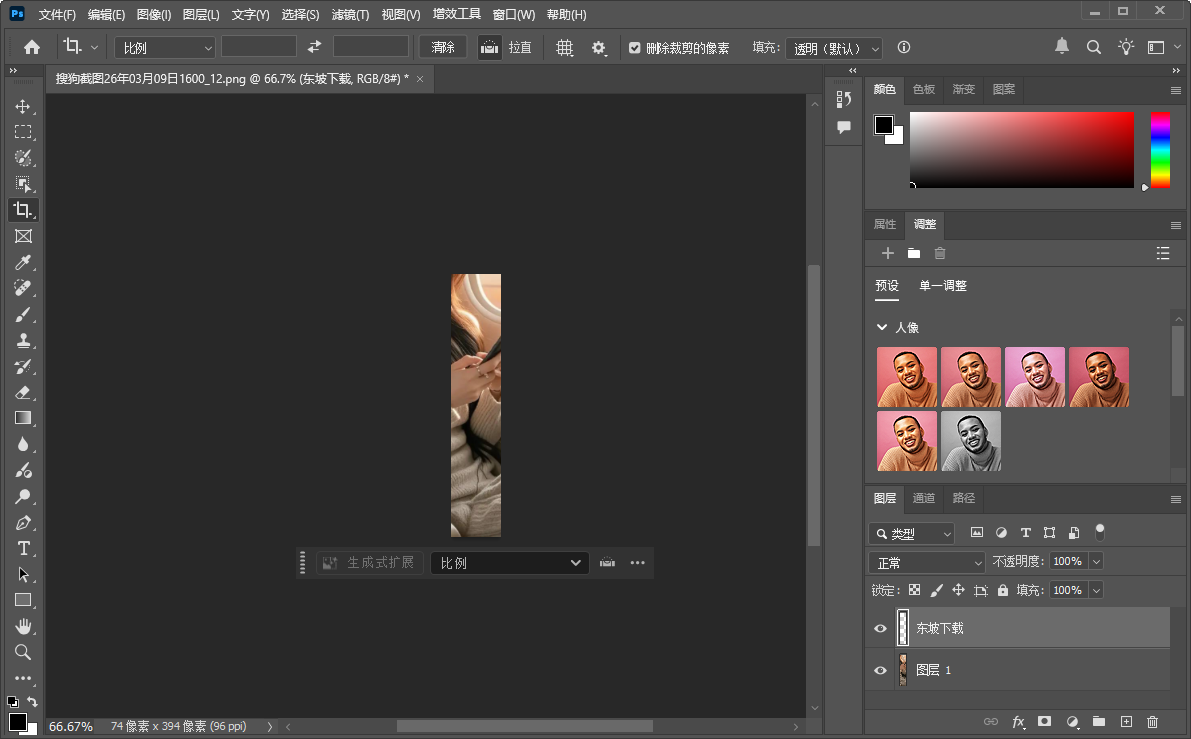Image resolution: width=1191 pixels, height=739 pixels.
Task: Select the Hand tool
Action: point(23,626)
